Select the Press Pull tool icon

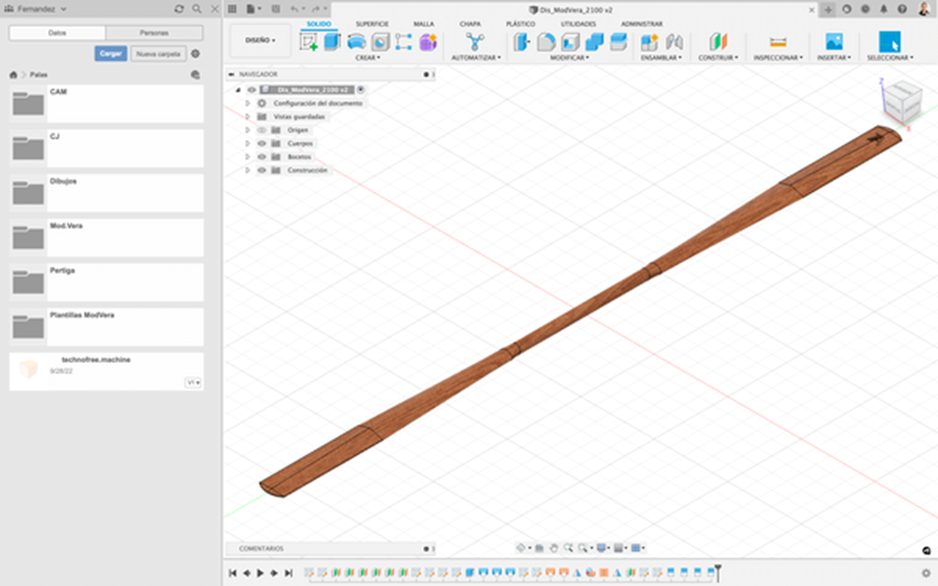point(522,42)
